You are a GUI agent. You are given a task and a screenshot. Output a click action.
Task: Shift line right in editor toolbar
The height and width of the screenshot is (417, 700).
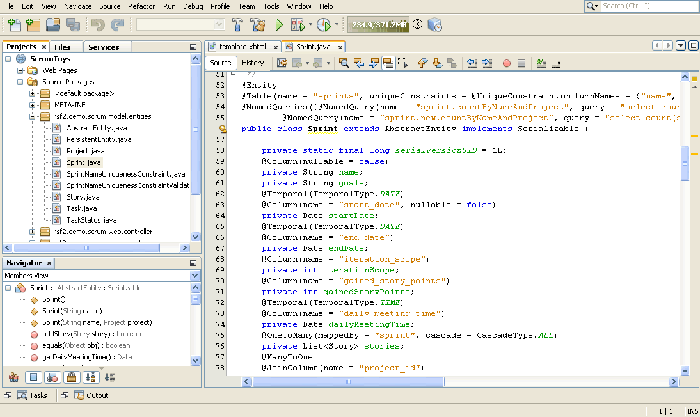[487, 63]
